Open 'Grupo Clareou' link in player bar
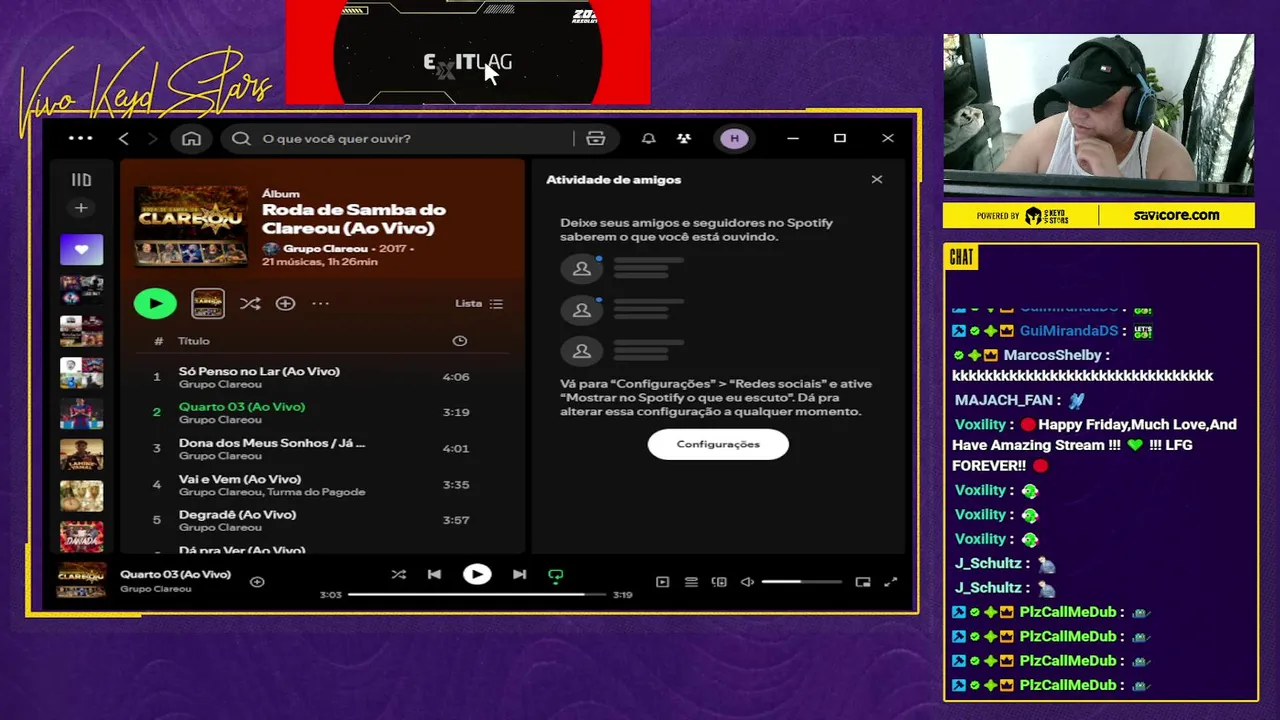 (x=155, y=589)
